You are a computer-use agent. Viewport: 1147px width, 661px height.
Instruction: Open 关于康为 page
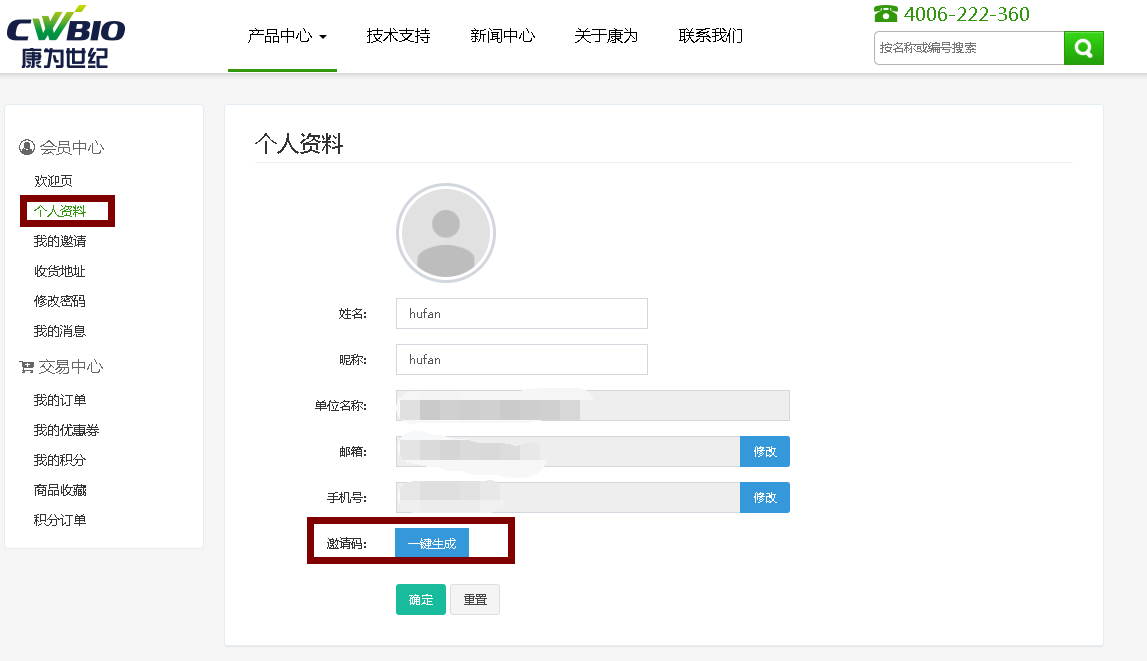(x=606, y=36)
